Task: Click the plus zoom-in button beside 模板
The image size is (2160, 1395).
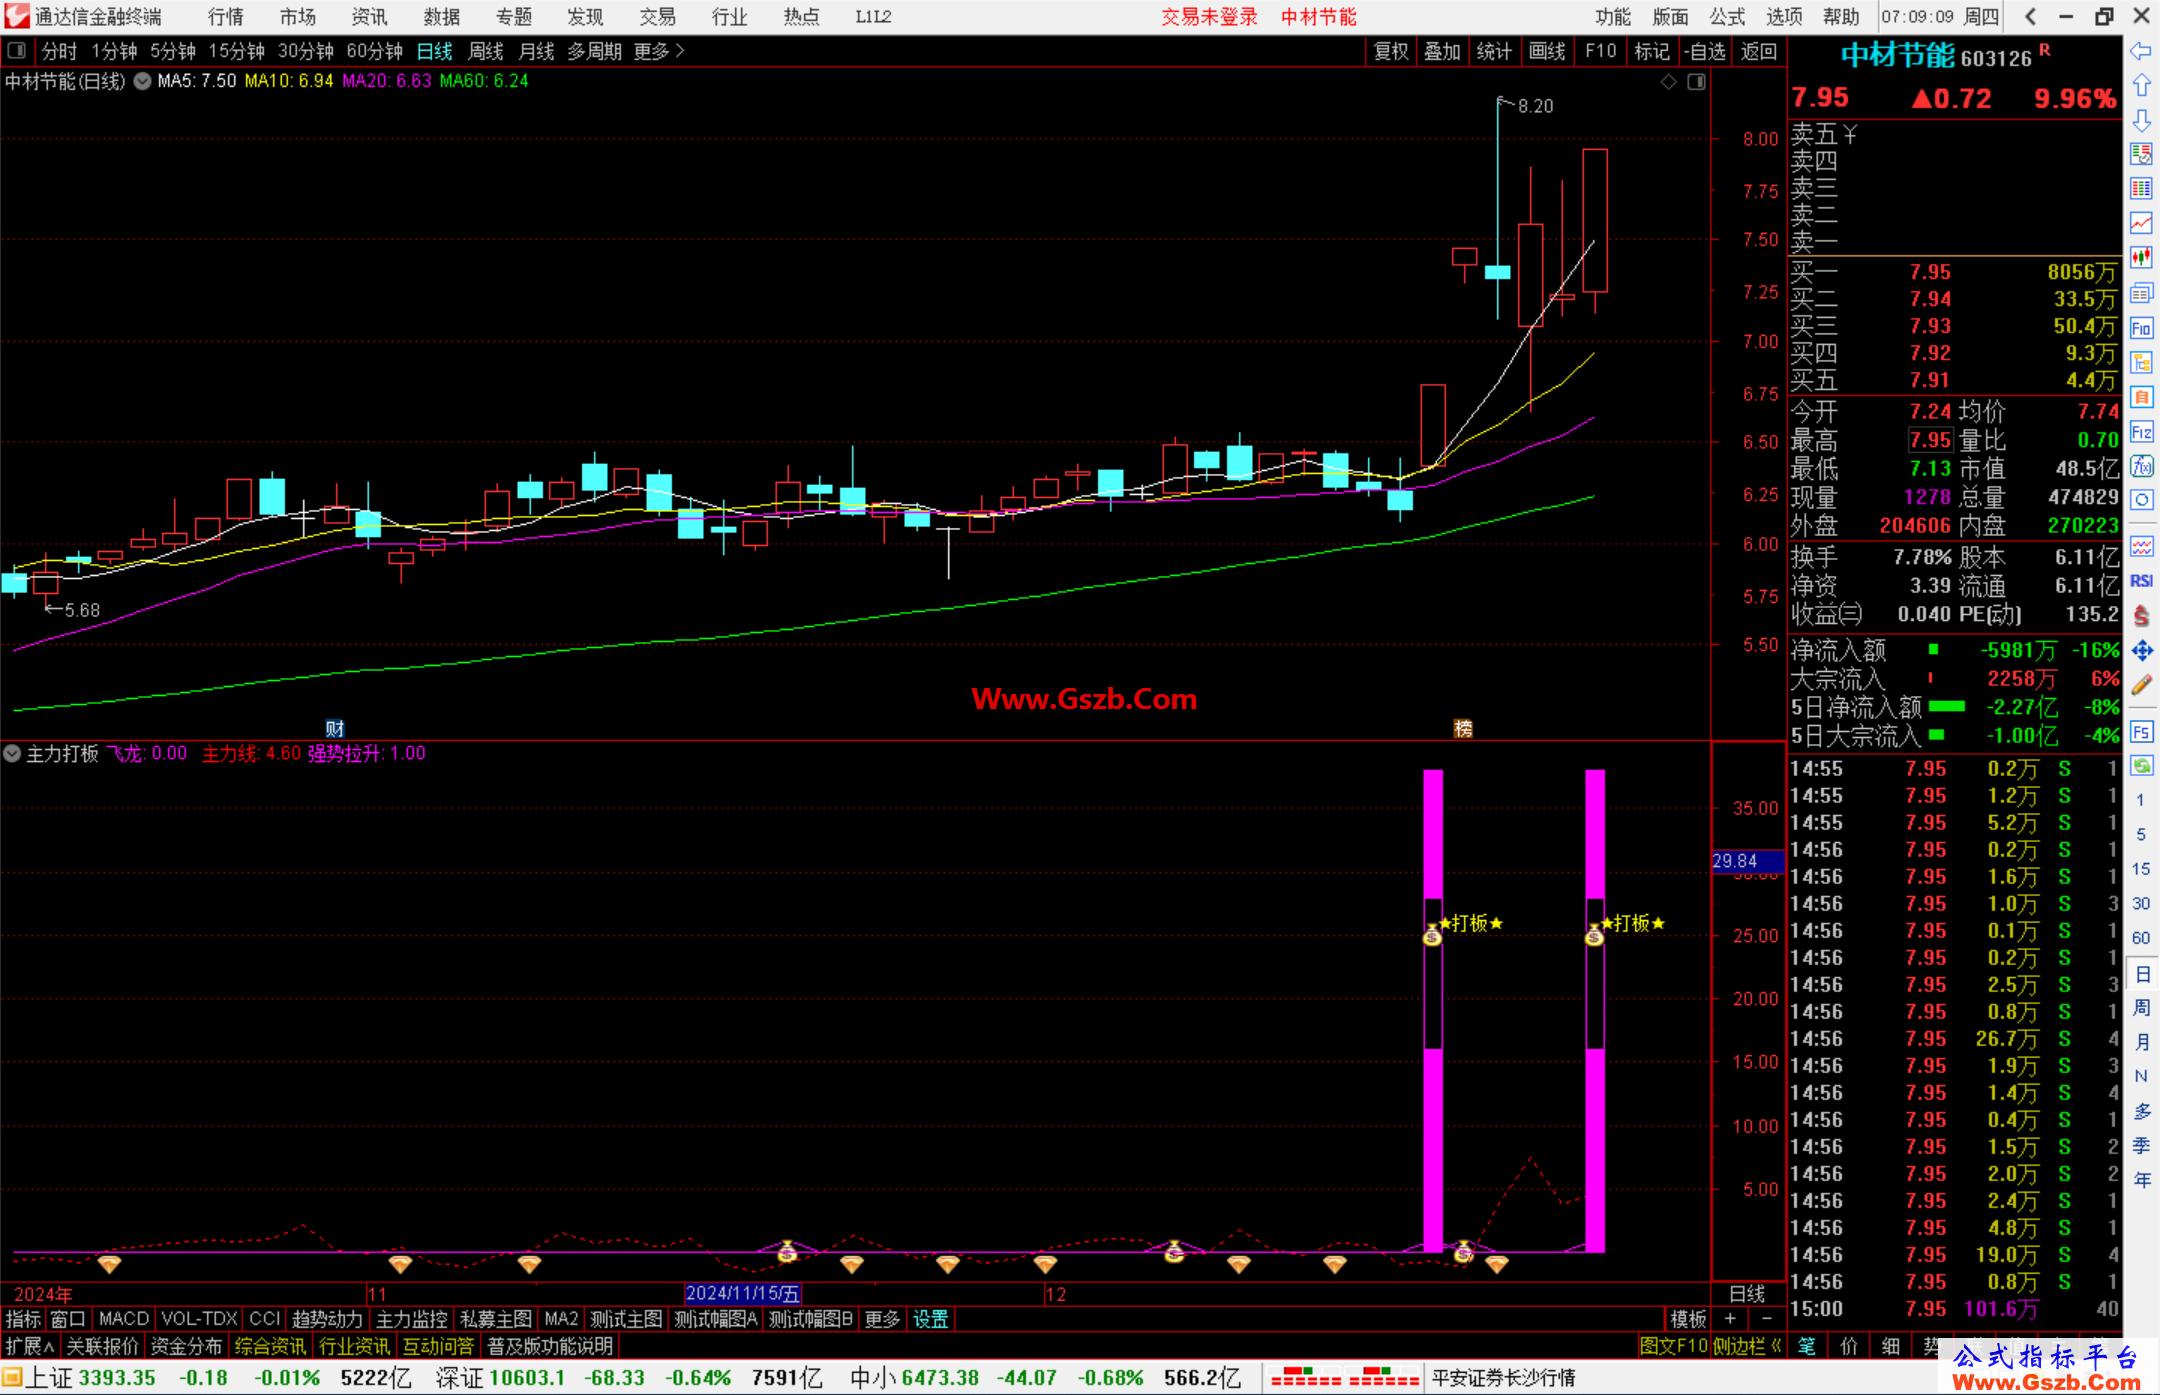Action: point(1730,1319)
